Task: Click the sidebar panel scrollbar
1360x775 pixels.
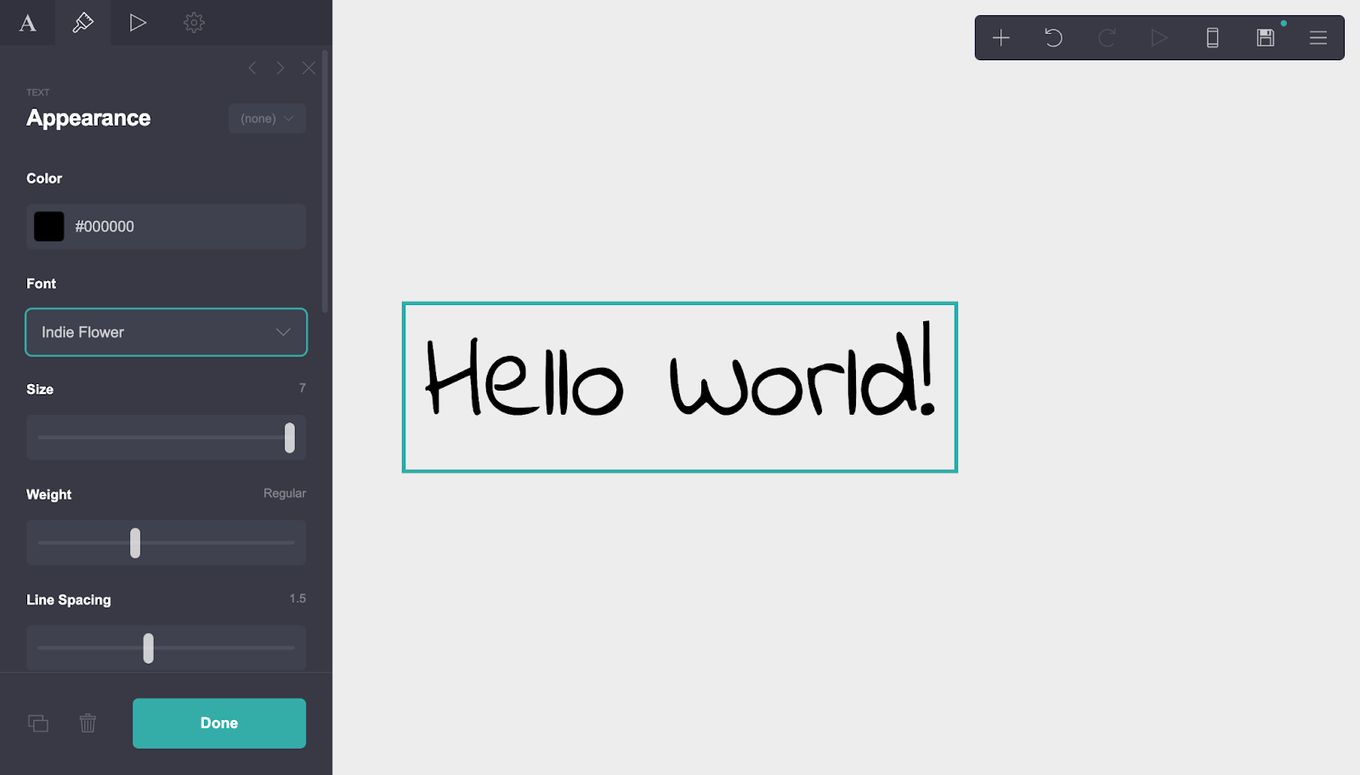Action: tap(325, 180)
